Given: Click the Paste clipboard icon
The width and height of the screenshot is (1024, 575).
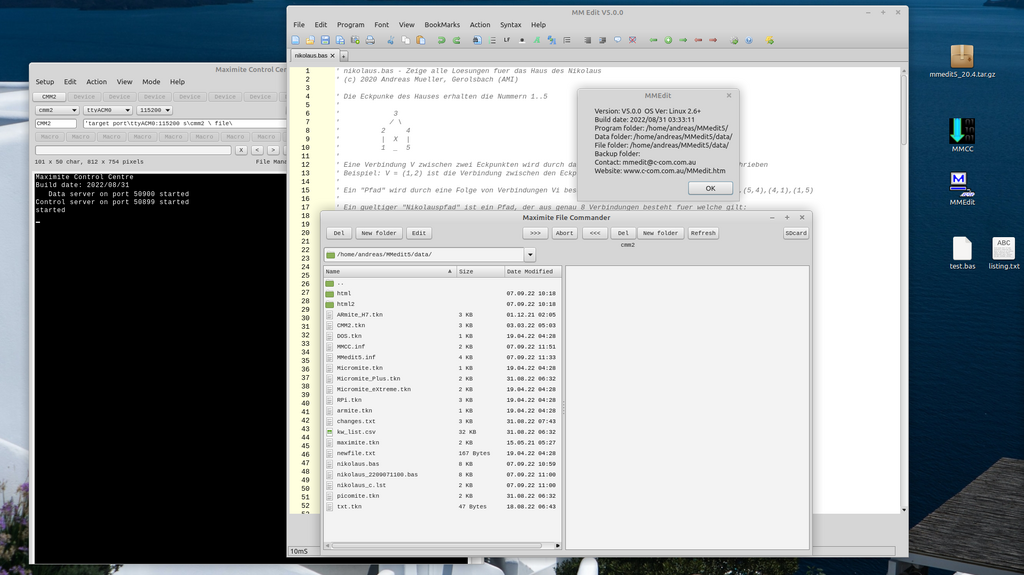Looking at the screenshot, I should click(x=420, y=40).
